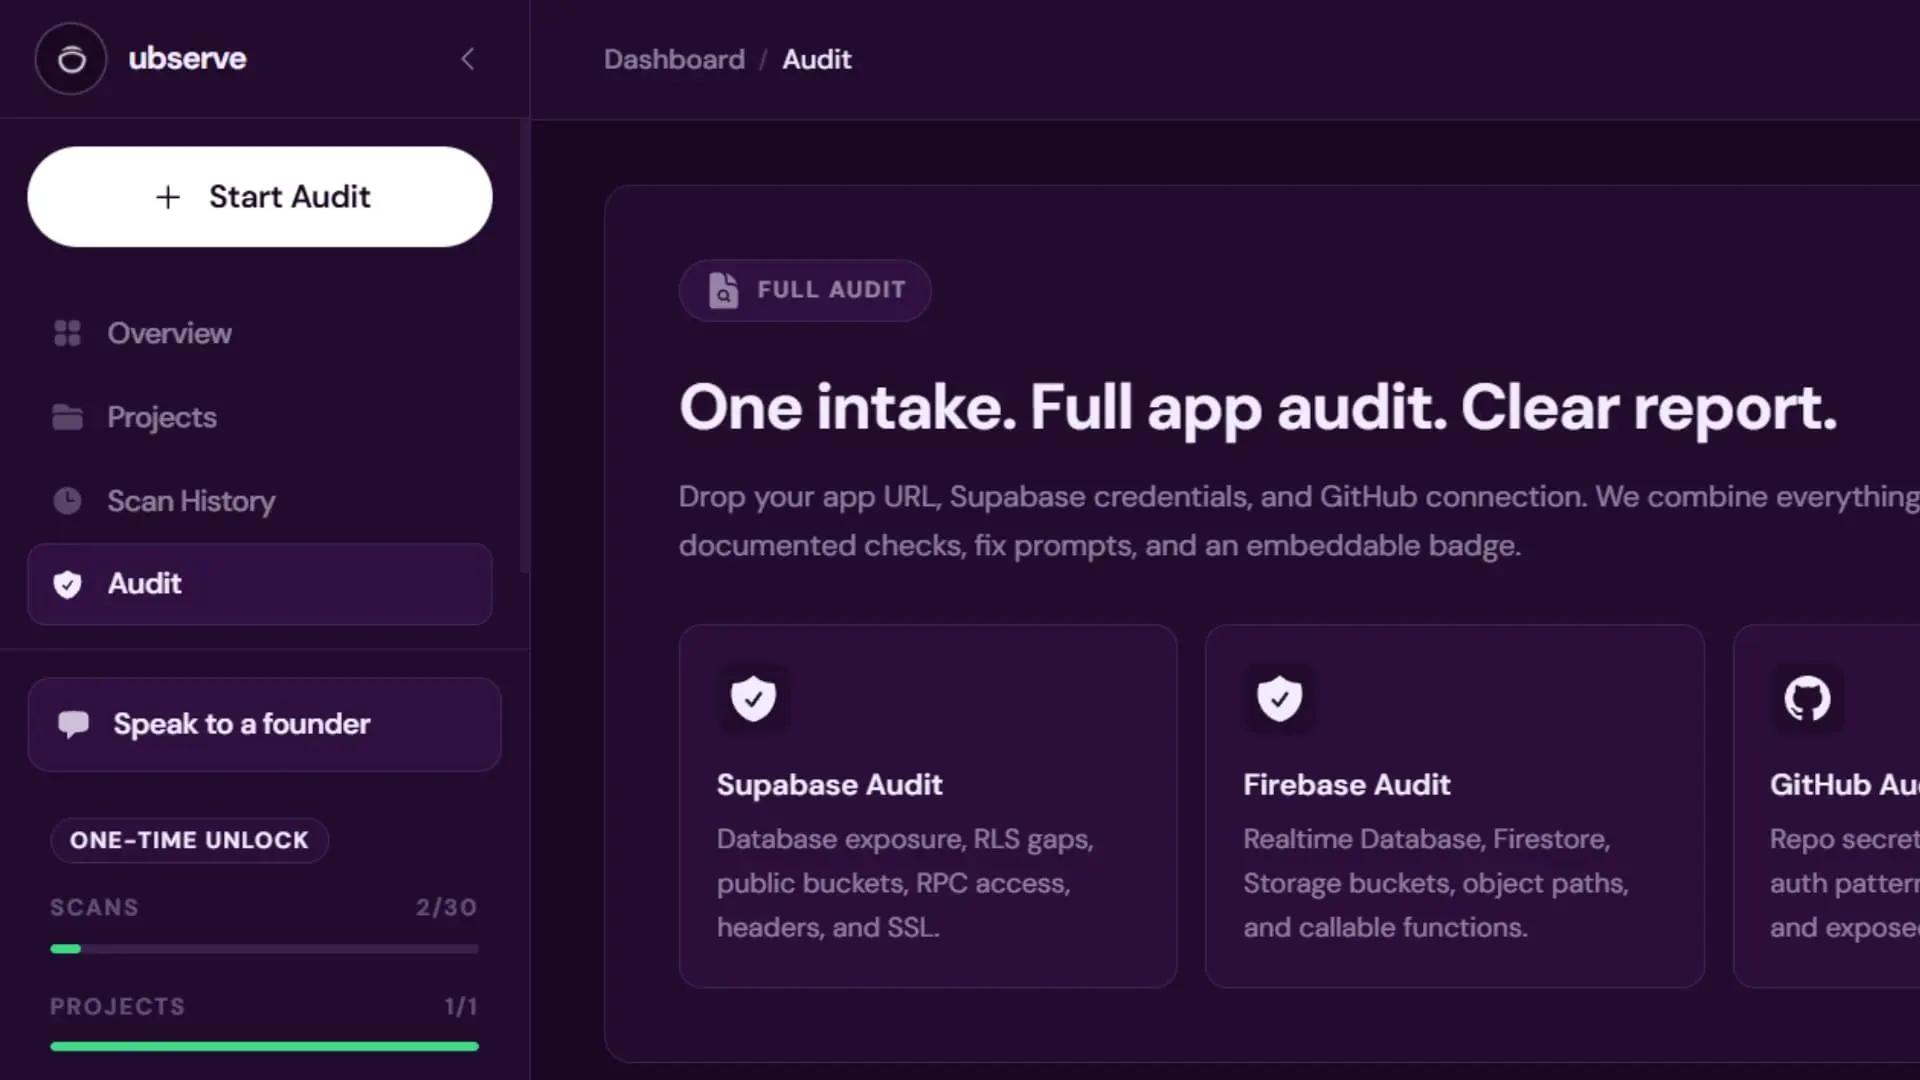The image size is (1920, 1080).
Task: Open Speak to a founder
Action: tap(264, 724)
